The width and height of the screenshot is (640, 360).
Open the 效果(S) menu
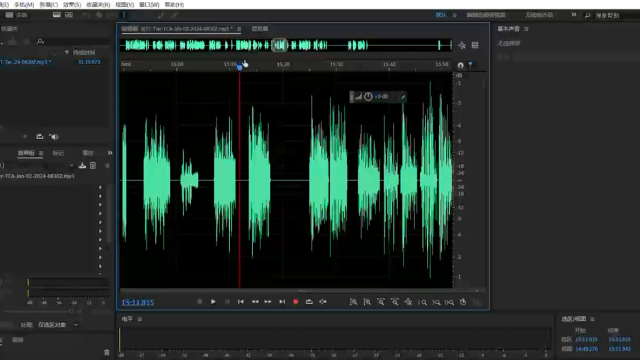pyautogui.click(x=72, y=4)
